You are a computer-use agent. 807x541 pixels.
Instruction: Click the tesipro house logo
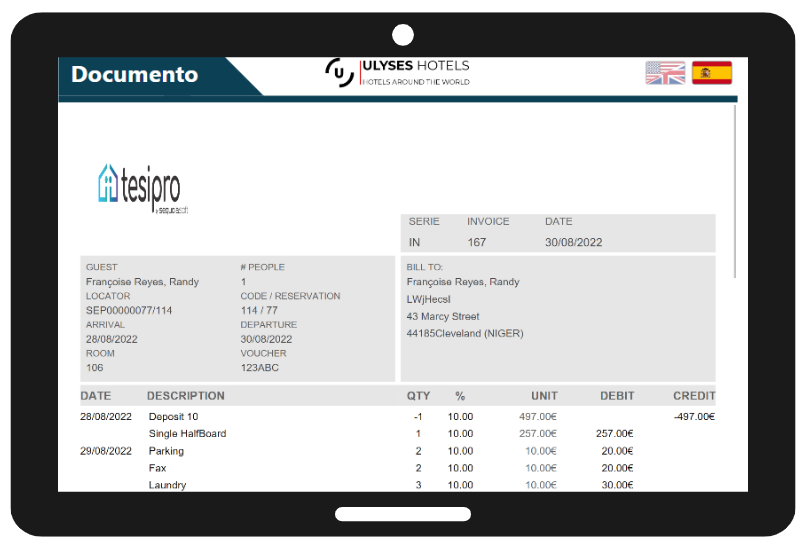139,187
